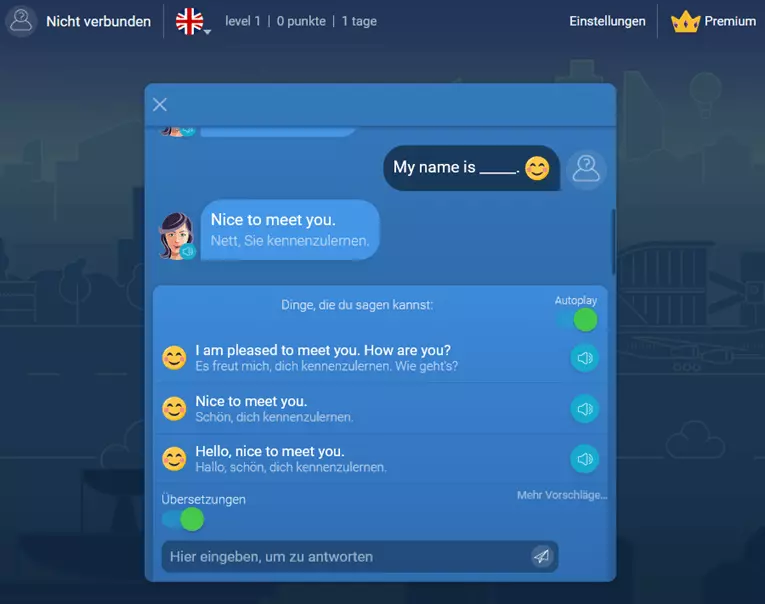Play audio for 'I am pleased to meet you'
Screen dimensions: 765x604
pyautogui.click(x=584, y=358)
